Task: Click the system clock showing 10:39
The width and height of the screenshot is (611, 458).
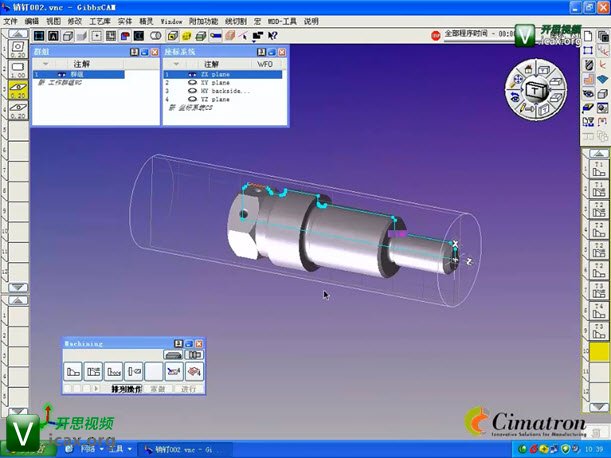Action: (x=594, y=449)
